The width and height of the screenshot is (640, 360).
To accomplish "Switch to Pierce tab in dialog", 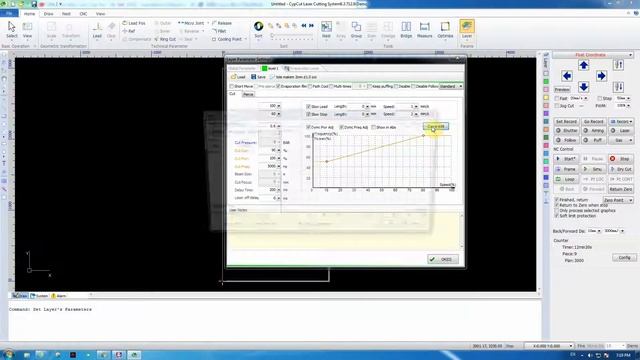I will (248, 94).
